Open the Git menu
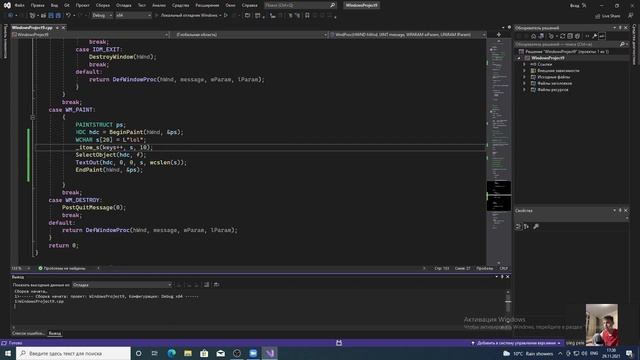Viewport: 640px width, 360px height. (67, 5)
